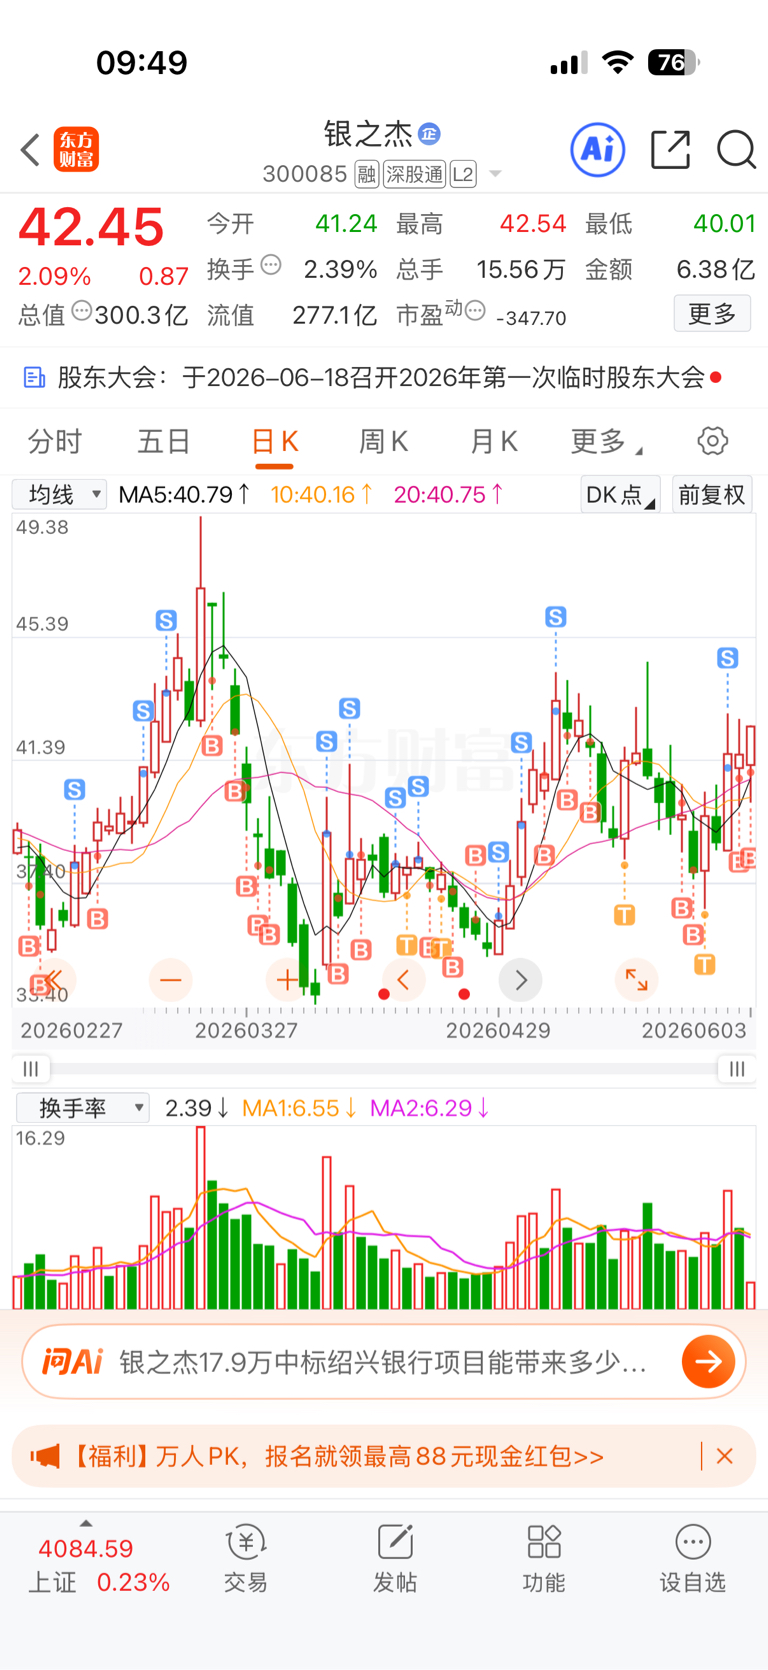Tap the L2 level tag
Image resolution: width=768 pixels, height=1670 pixels.
tap(463, 175)
